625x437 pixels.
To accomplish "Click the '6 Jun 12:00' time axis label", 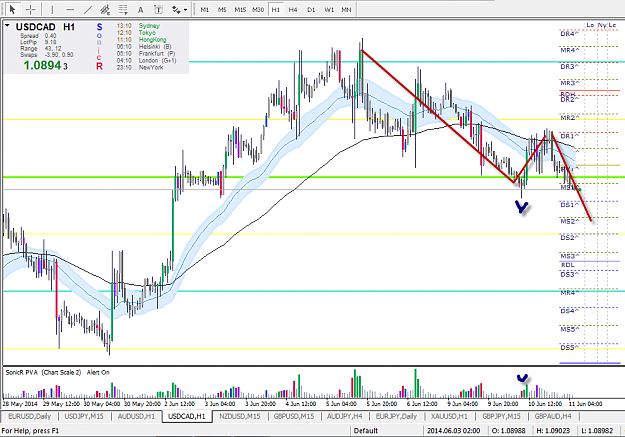I will pyautogui.click(x=422, y=404).
